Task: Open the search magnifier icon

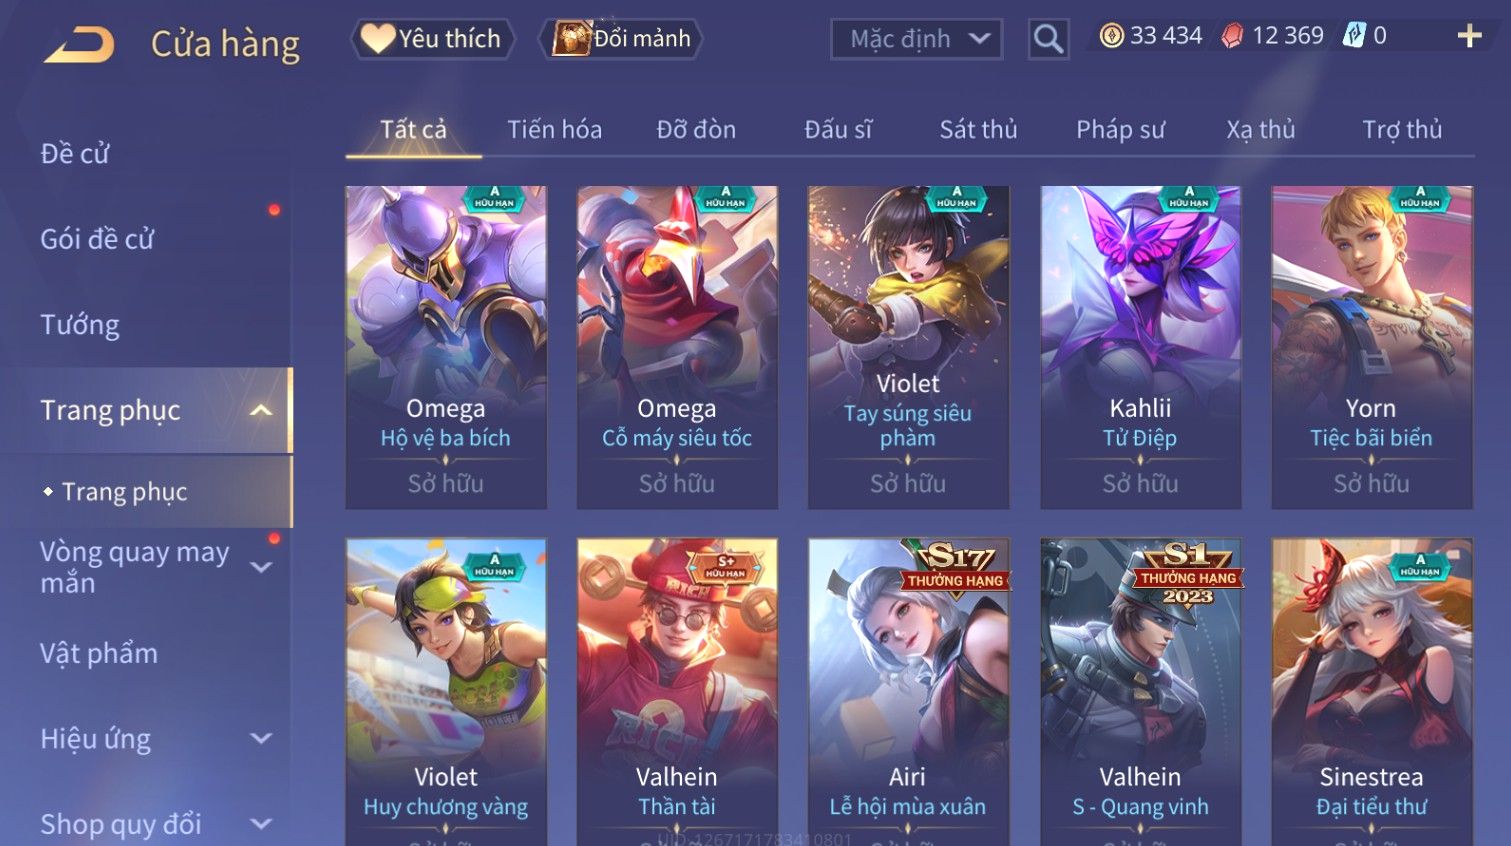Action: [1048, 39]
